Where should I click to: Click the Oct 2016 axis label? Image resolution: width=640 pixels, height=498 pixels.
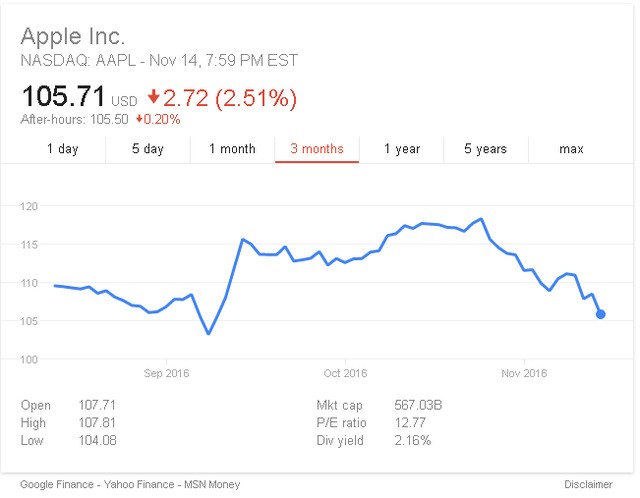tap(346, 374)
